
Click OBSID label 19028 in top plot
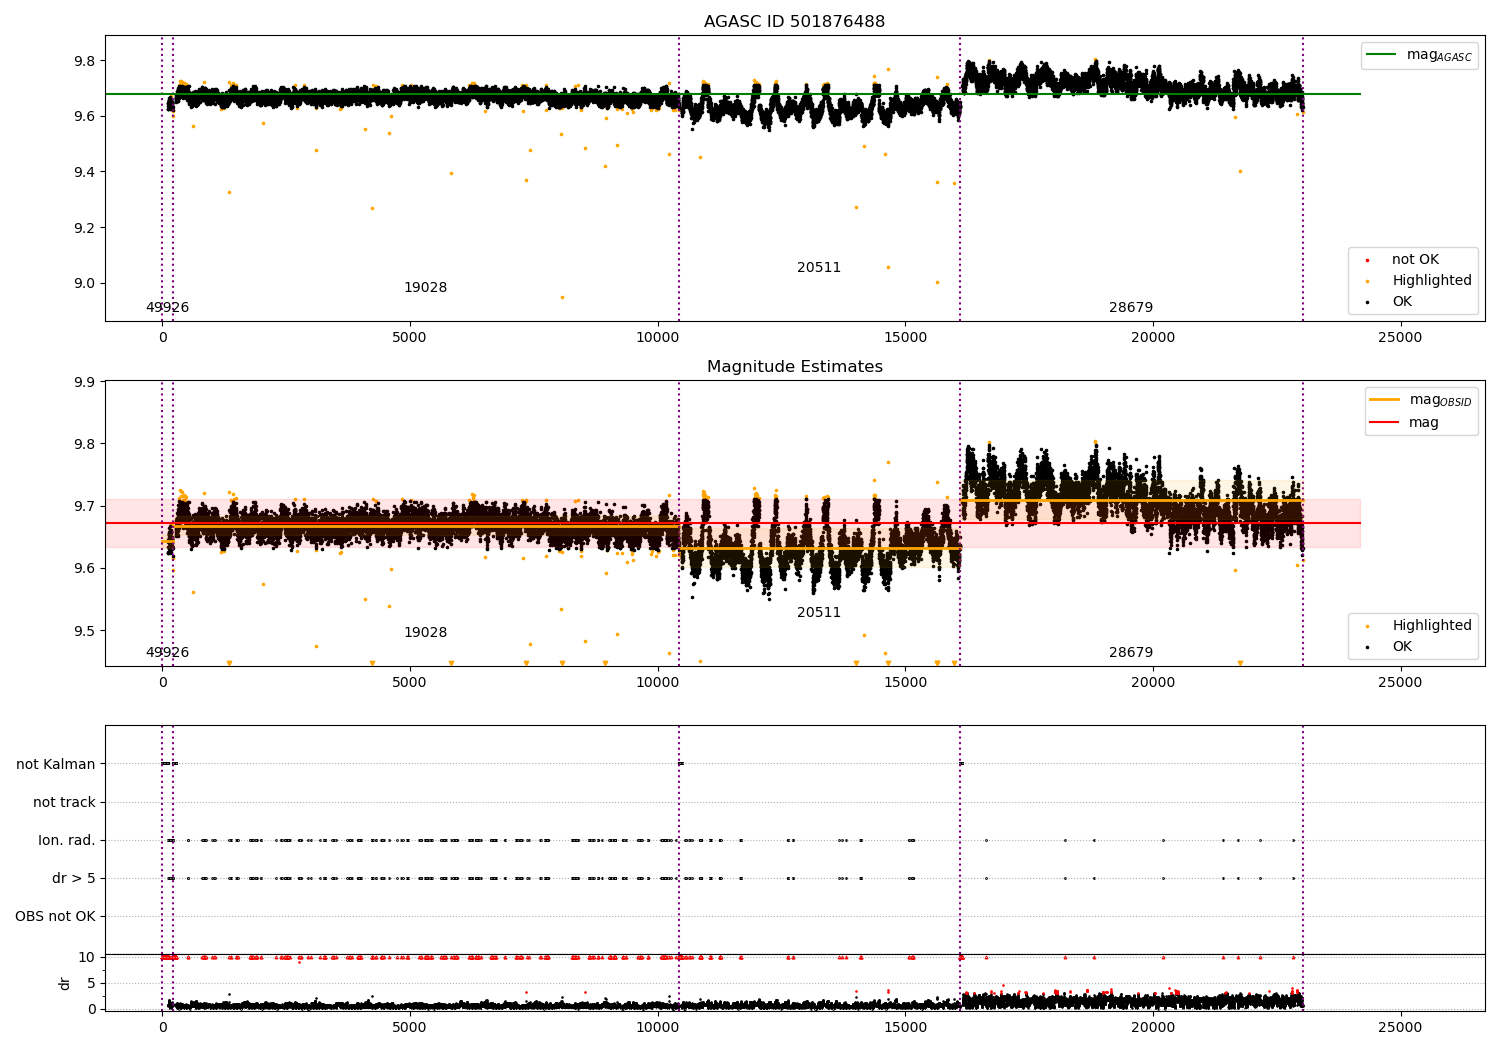tap(425, 288)
